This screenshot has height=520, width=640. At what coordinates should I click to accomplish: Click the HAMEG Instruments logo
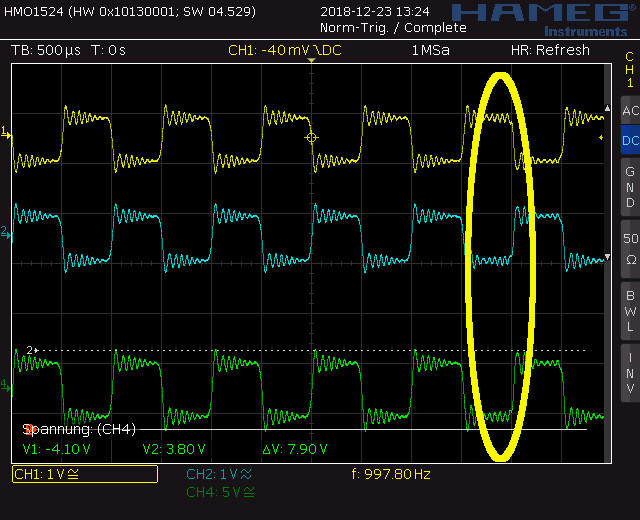[x=545, y=19]
